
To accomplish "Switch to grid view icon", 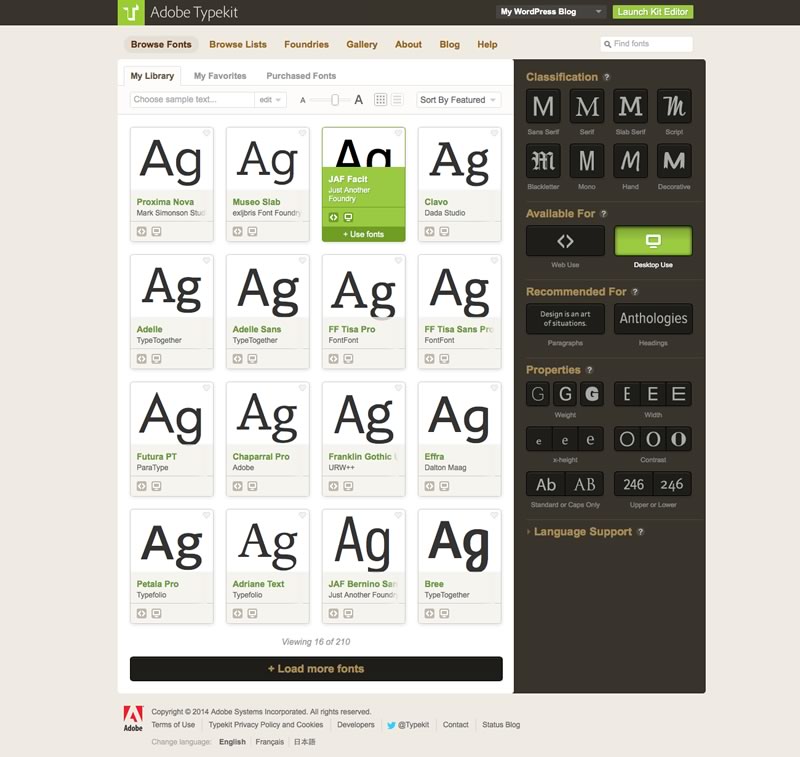I will (x=381, y=99).
